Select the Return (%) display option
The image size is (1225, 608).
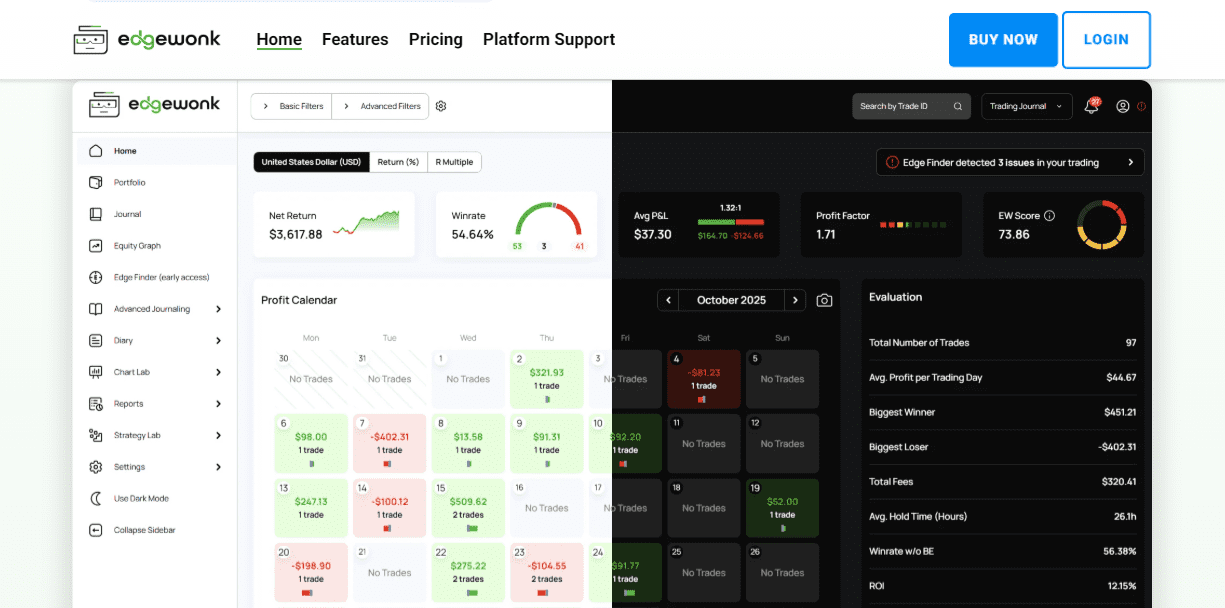398,162
